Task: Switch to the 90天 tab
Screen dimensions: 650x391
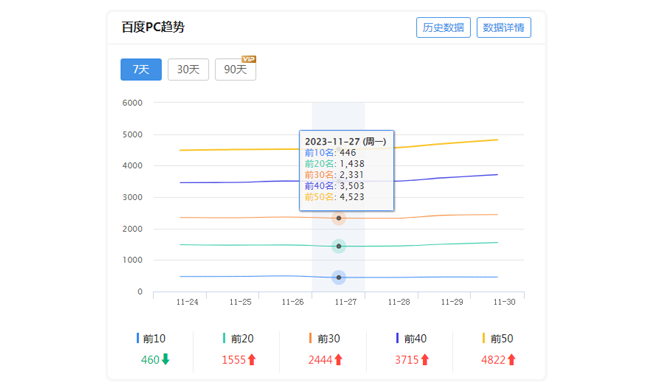Action: (235, 69)
